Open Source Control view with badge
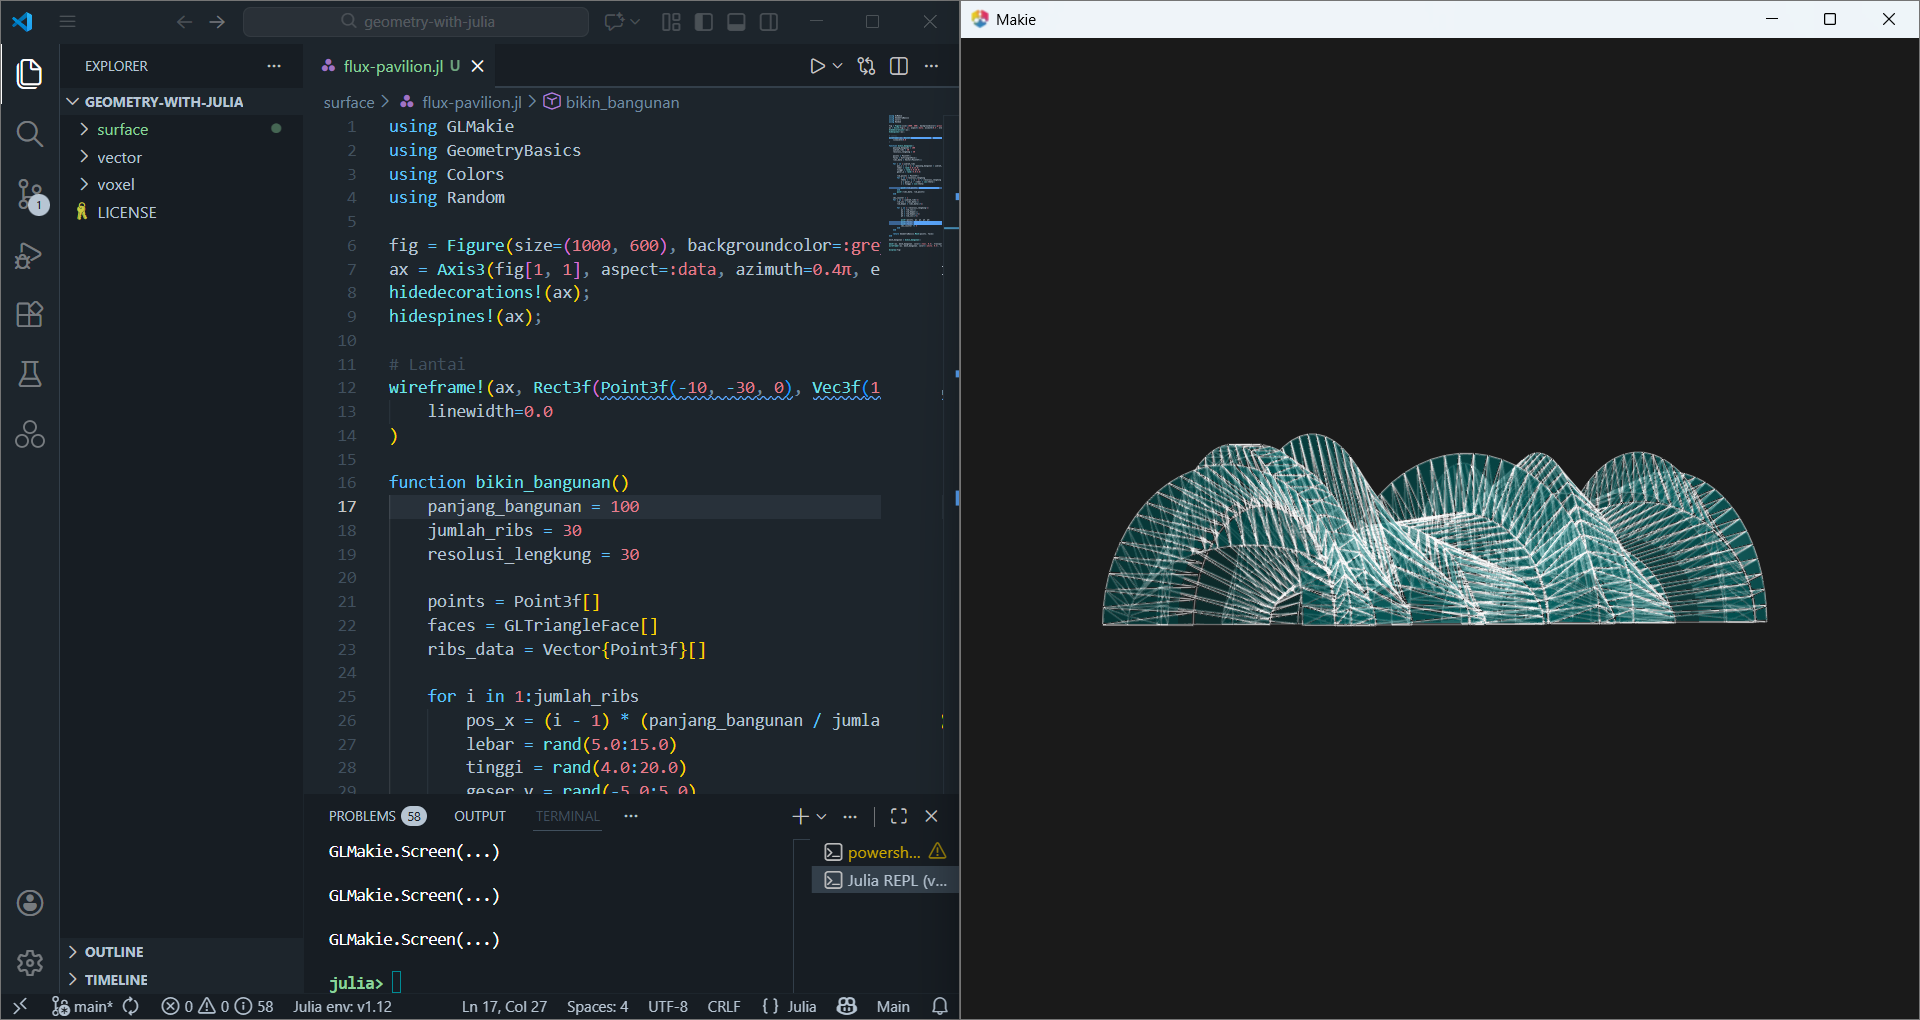Image resolution: width=1920 pixels, height=1020 pixels. click(x=30, y=195)
